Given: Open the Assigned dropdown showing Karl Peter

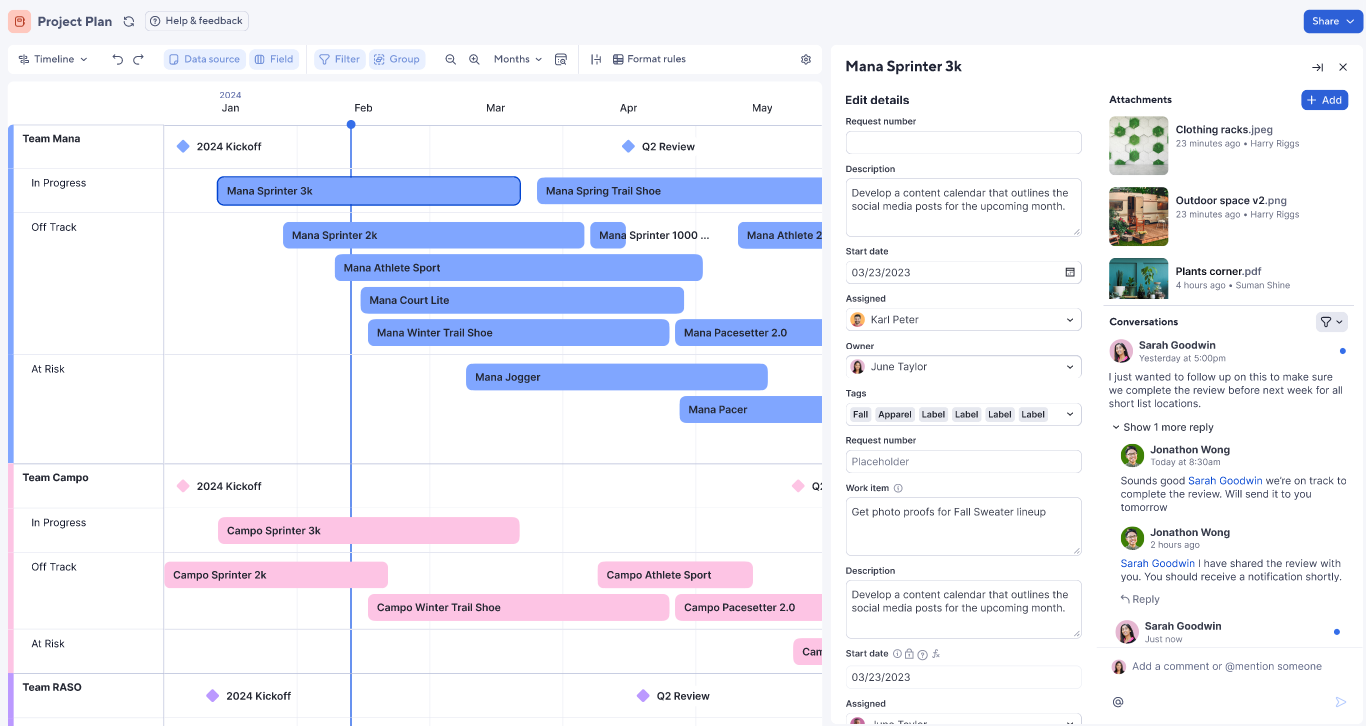Looking at the screenshot, I should click(963, 319).
